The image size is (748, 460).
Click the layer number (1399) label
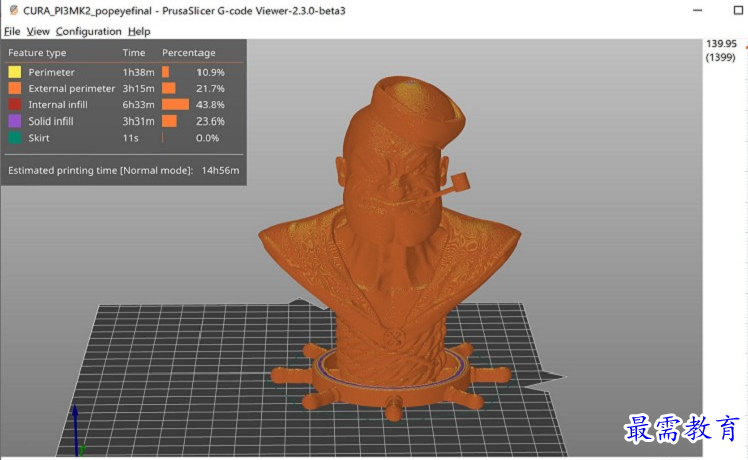tap(720, 57)
